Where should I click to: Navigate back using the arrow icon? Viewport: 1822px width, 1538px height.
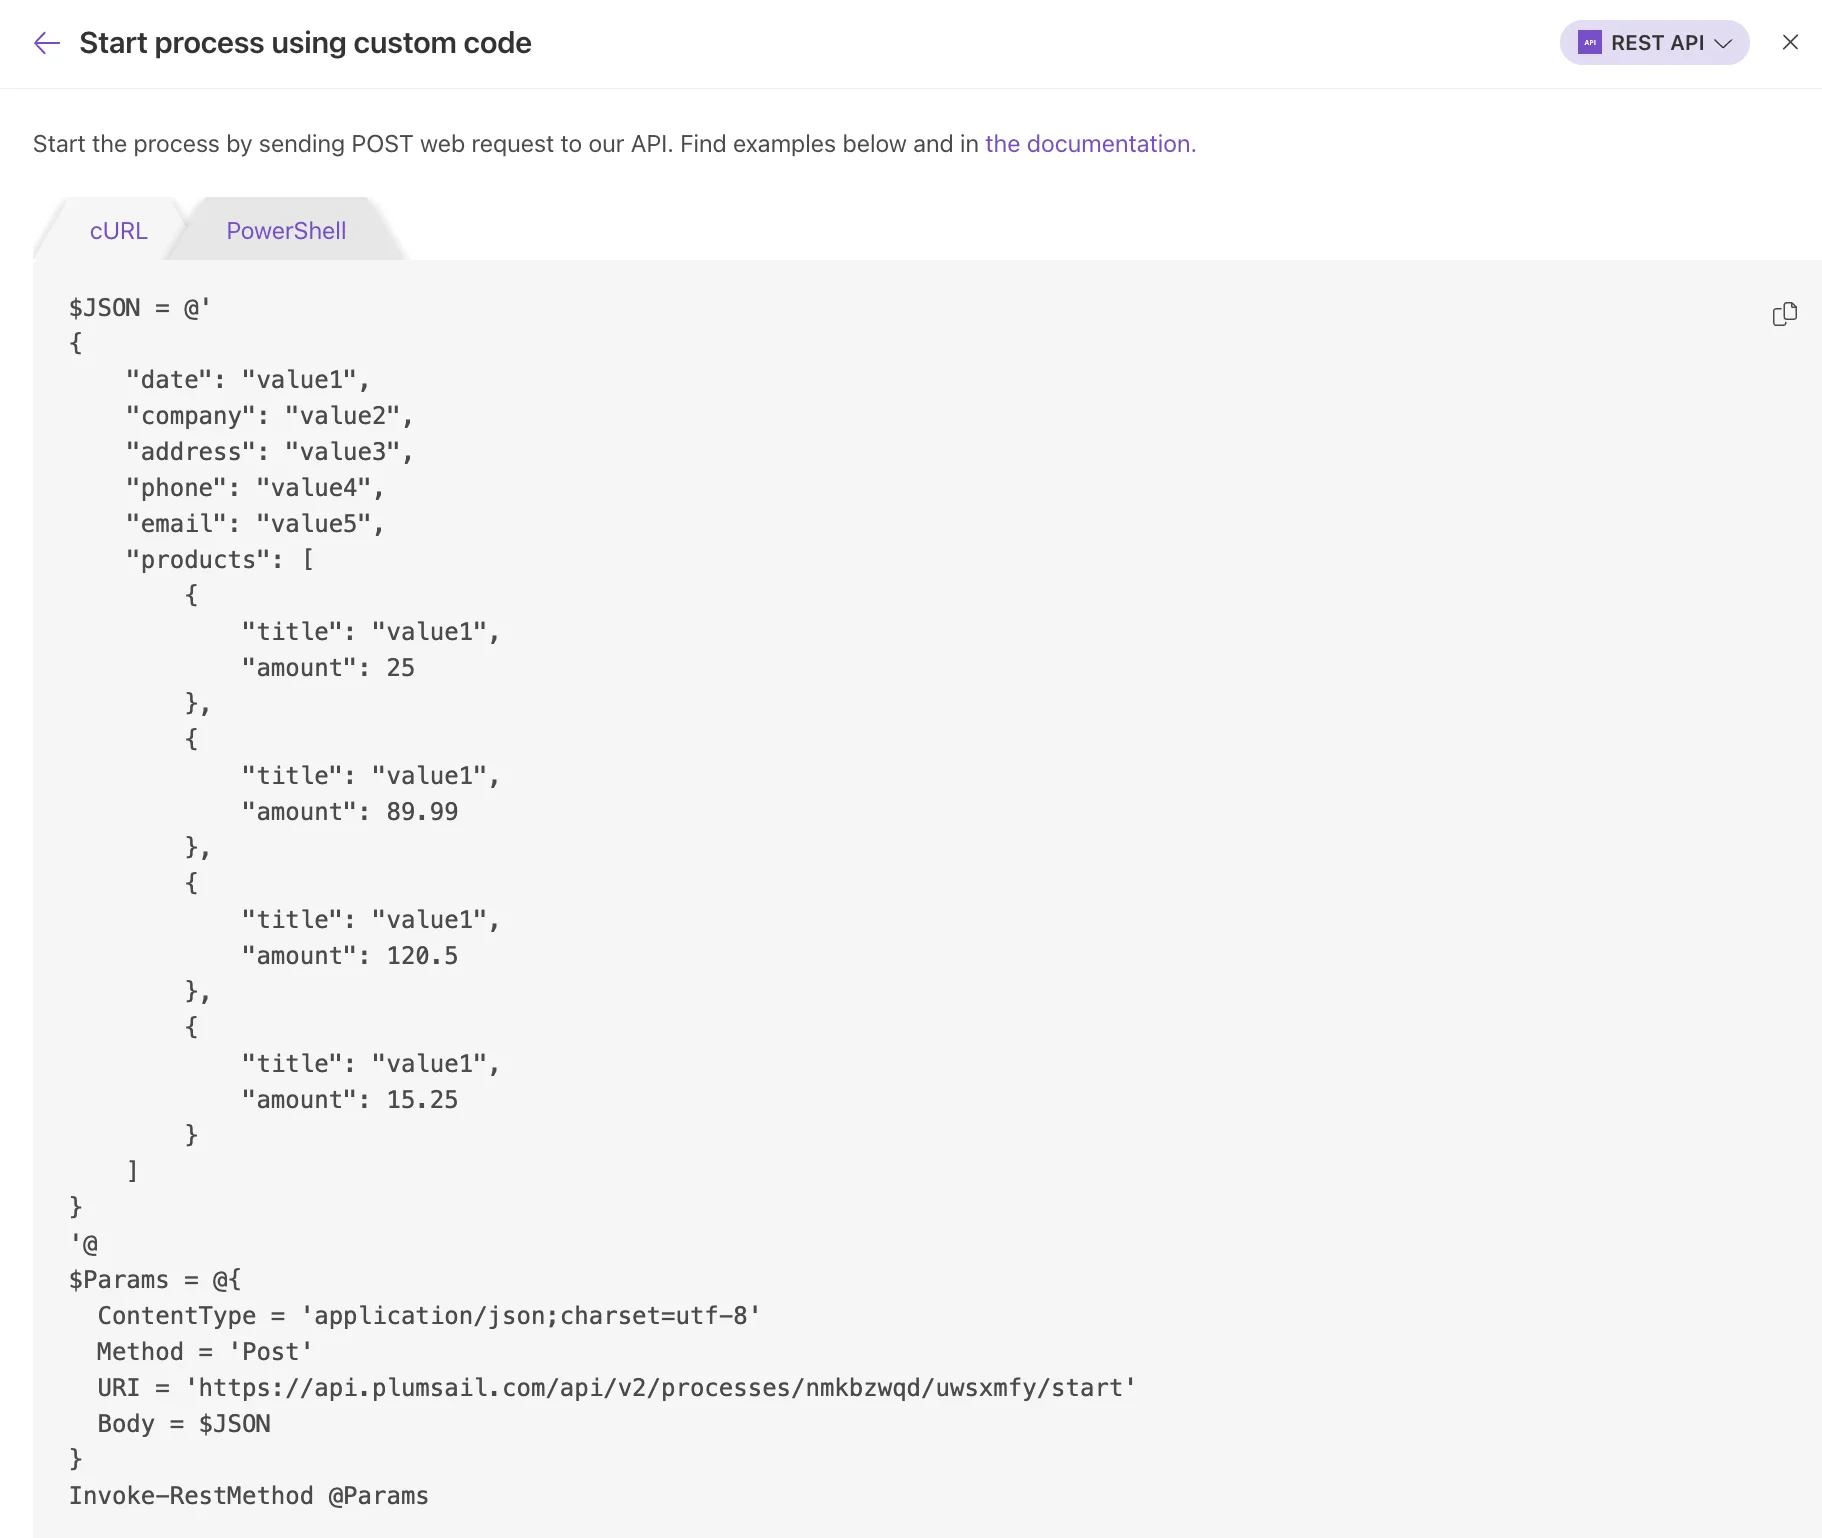coord(46,43)
